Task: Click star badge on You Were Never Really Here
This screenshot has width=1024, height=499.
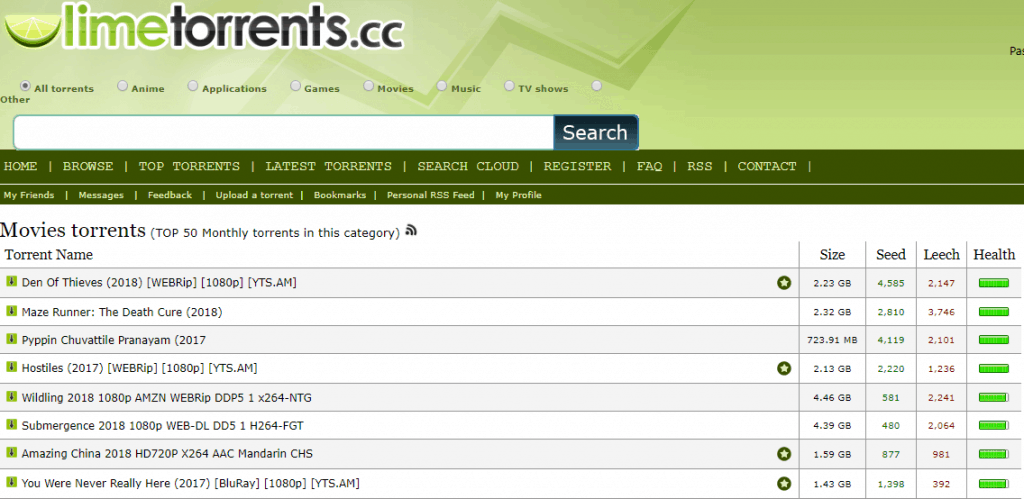Action: (x=784, y=484)
